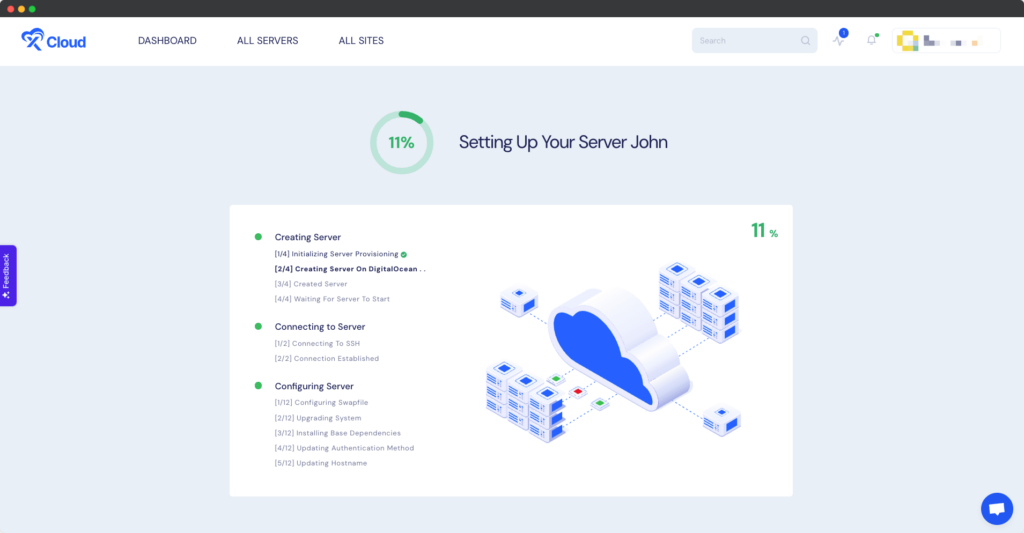Open the activity pulse icon
Screen dimensions: 1024x533
tap(839, 41)
